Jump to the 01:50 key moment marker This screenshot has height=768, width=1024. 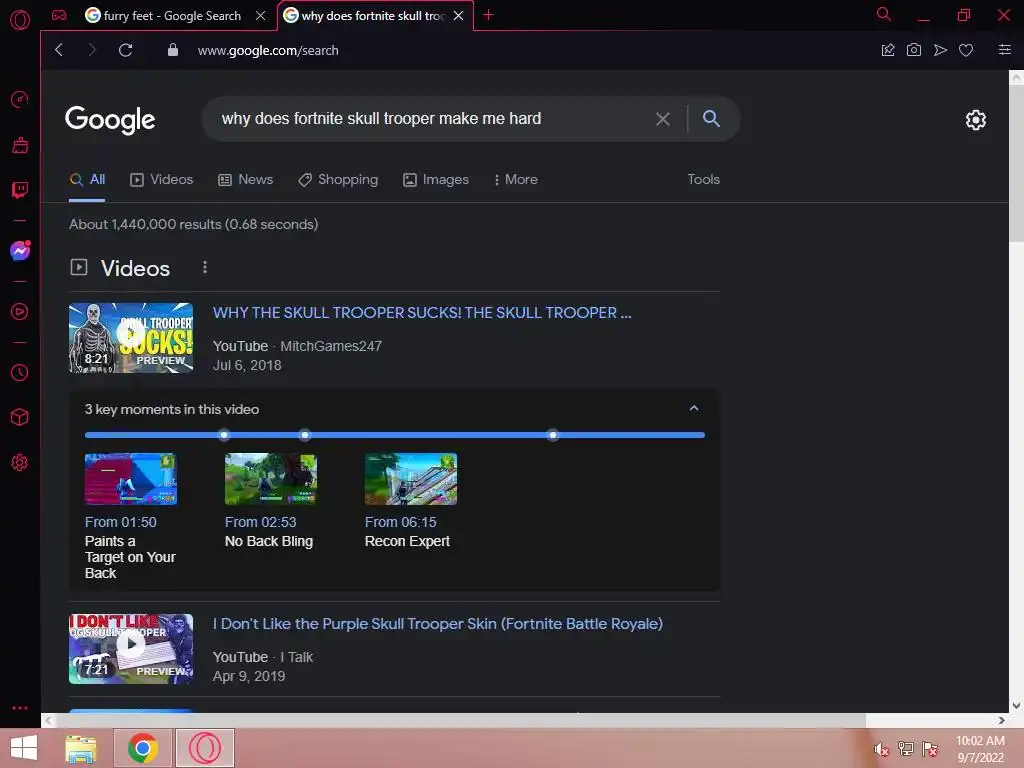tap(224, 434)
